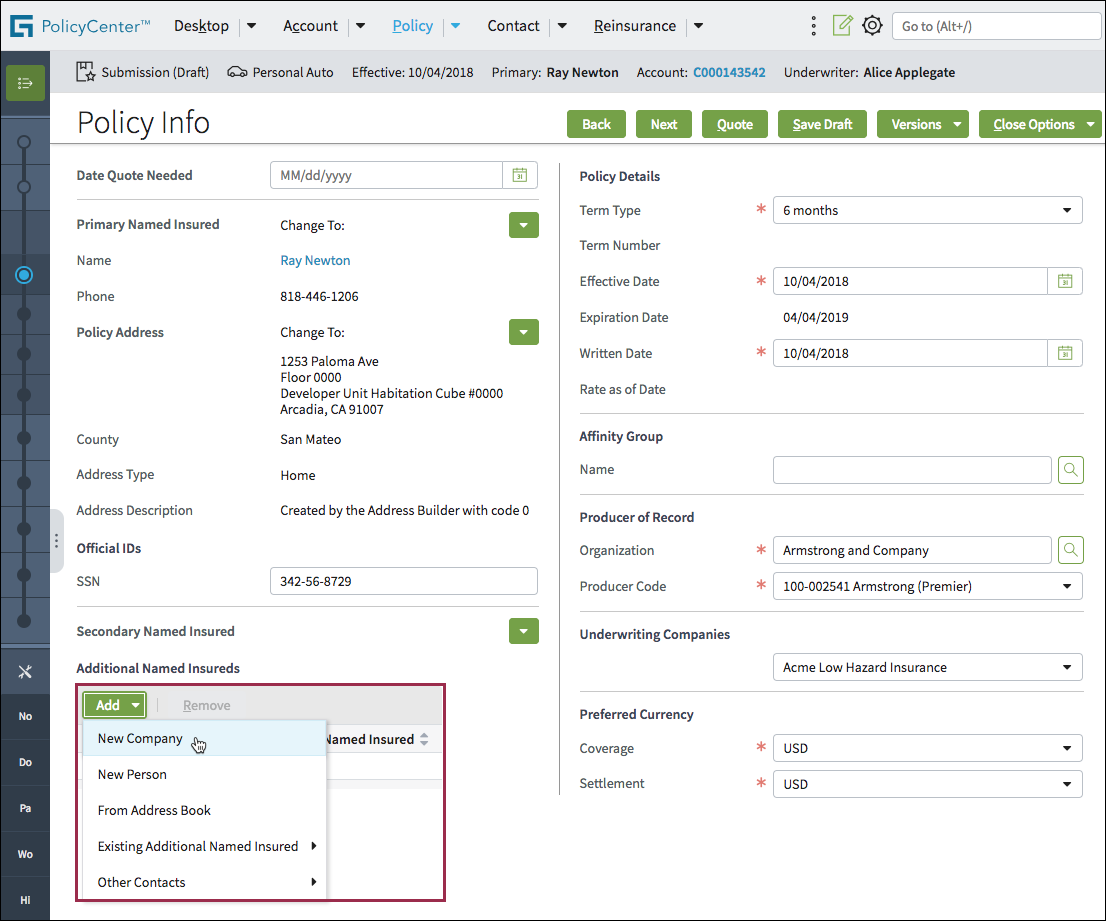1106x921 pixels.
Task: Select the highlighted current step in the wizard
Action: [25, 275]
